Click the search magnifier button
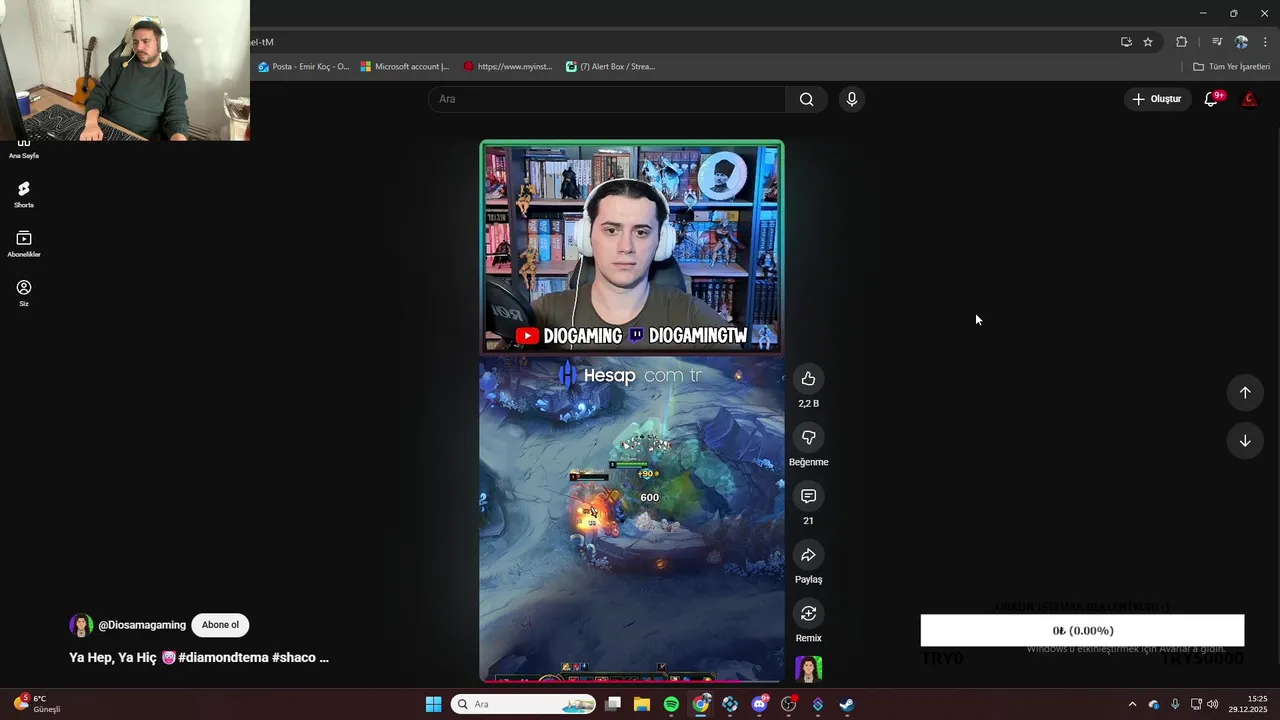1280x720 pixels. pos(806,99)
